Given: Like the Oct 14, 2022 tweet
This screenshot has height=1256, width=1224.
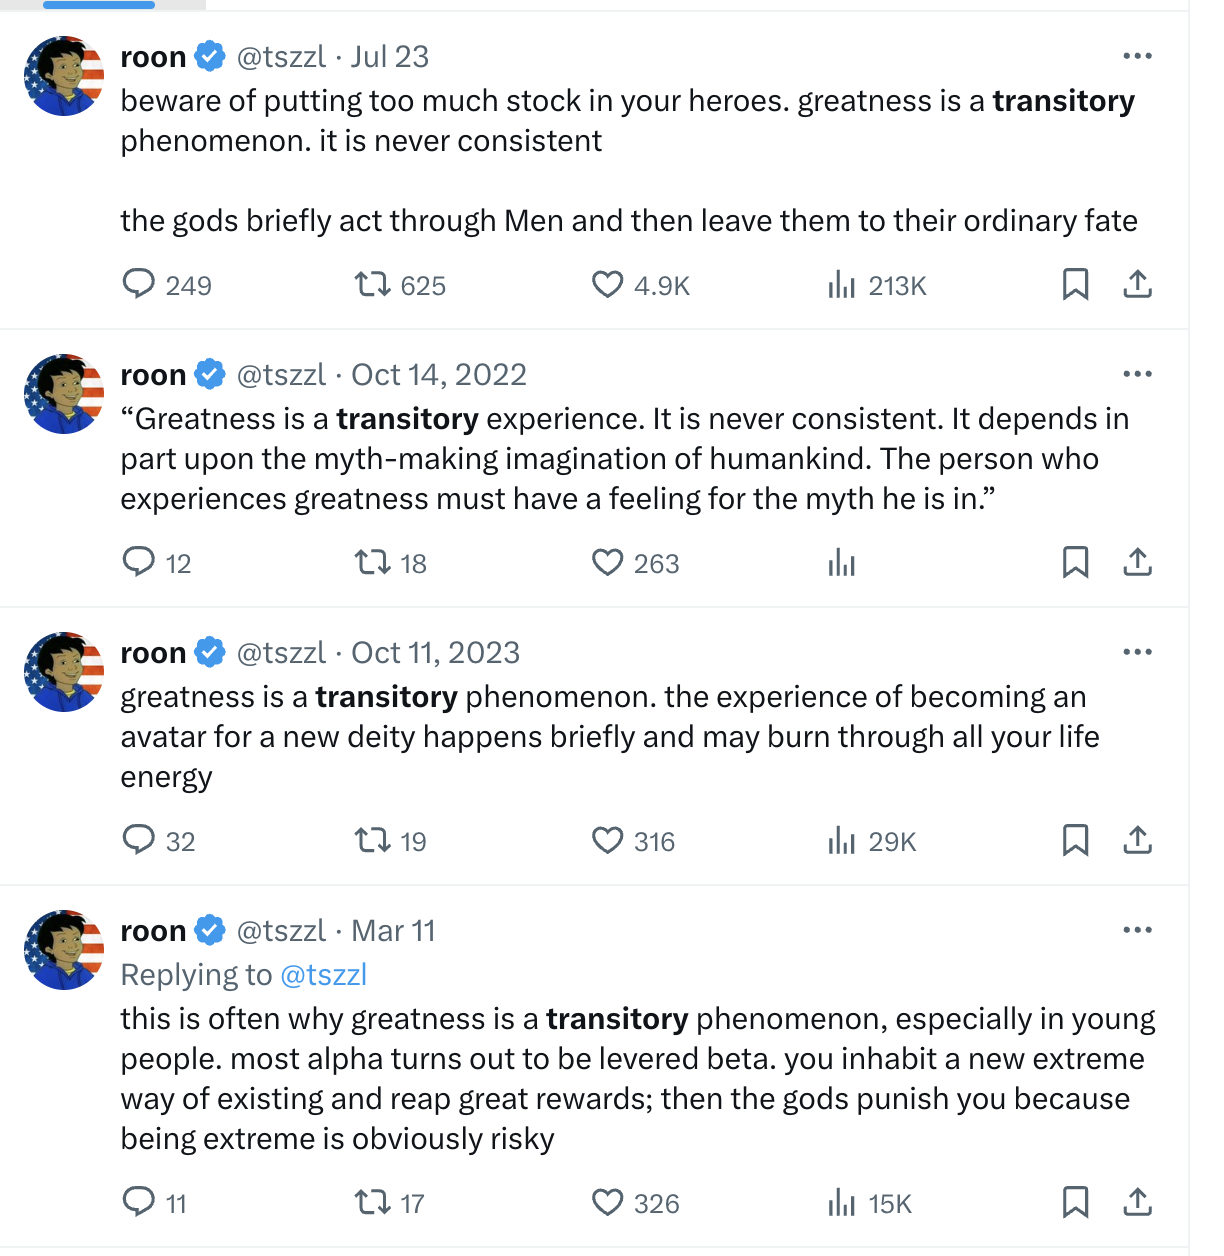Looking at the screenshot, I should [607, 563].
